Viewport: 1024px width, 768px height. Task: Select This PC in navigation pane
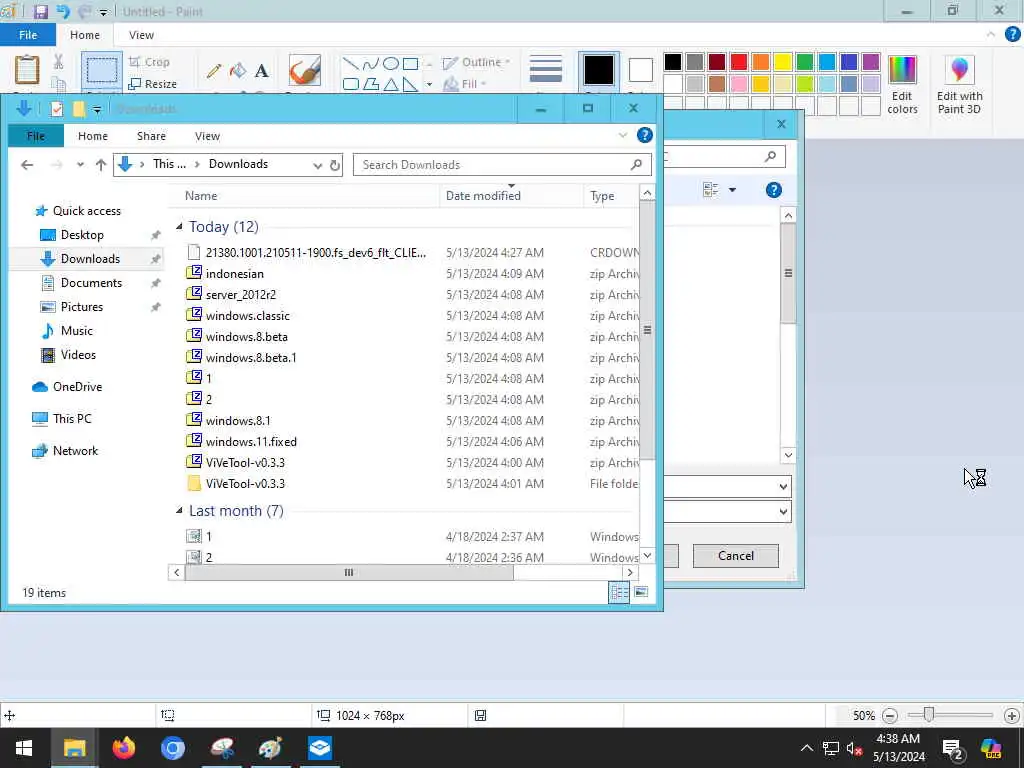coord(72,419)
